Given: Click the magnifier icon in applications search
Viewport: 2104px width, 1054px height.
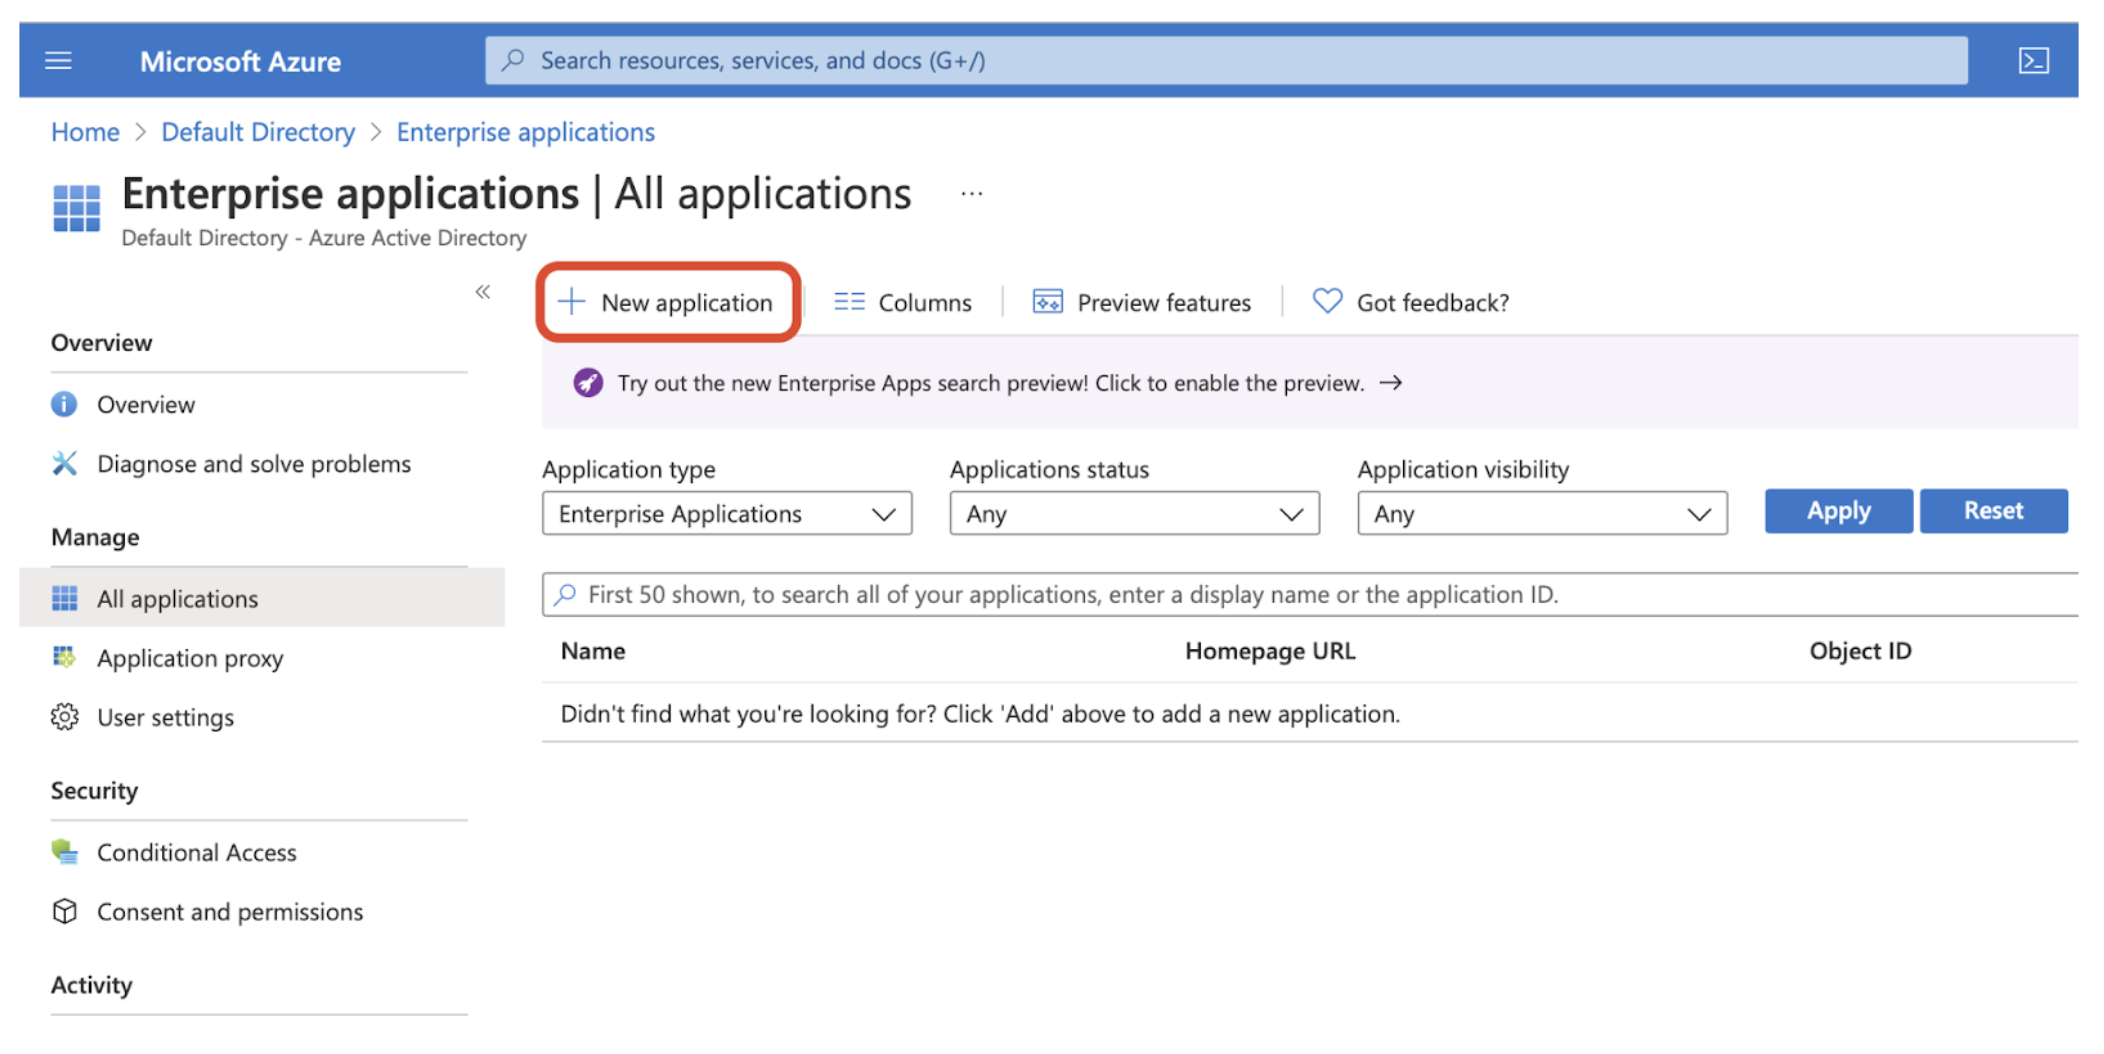Looking at the screenshot, I should click(565, 595).
